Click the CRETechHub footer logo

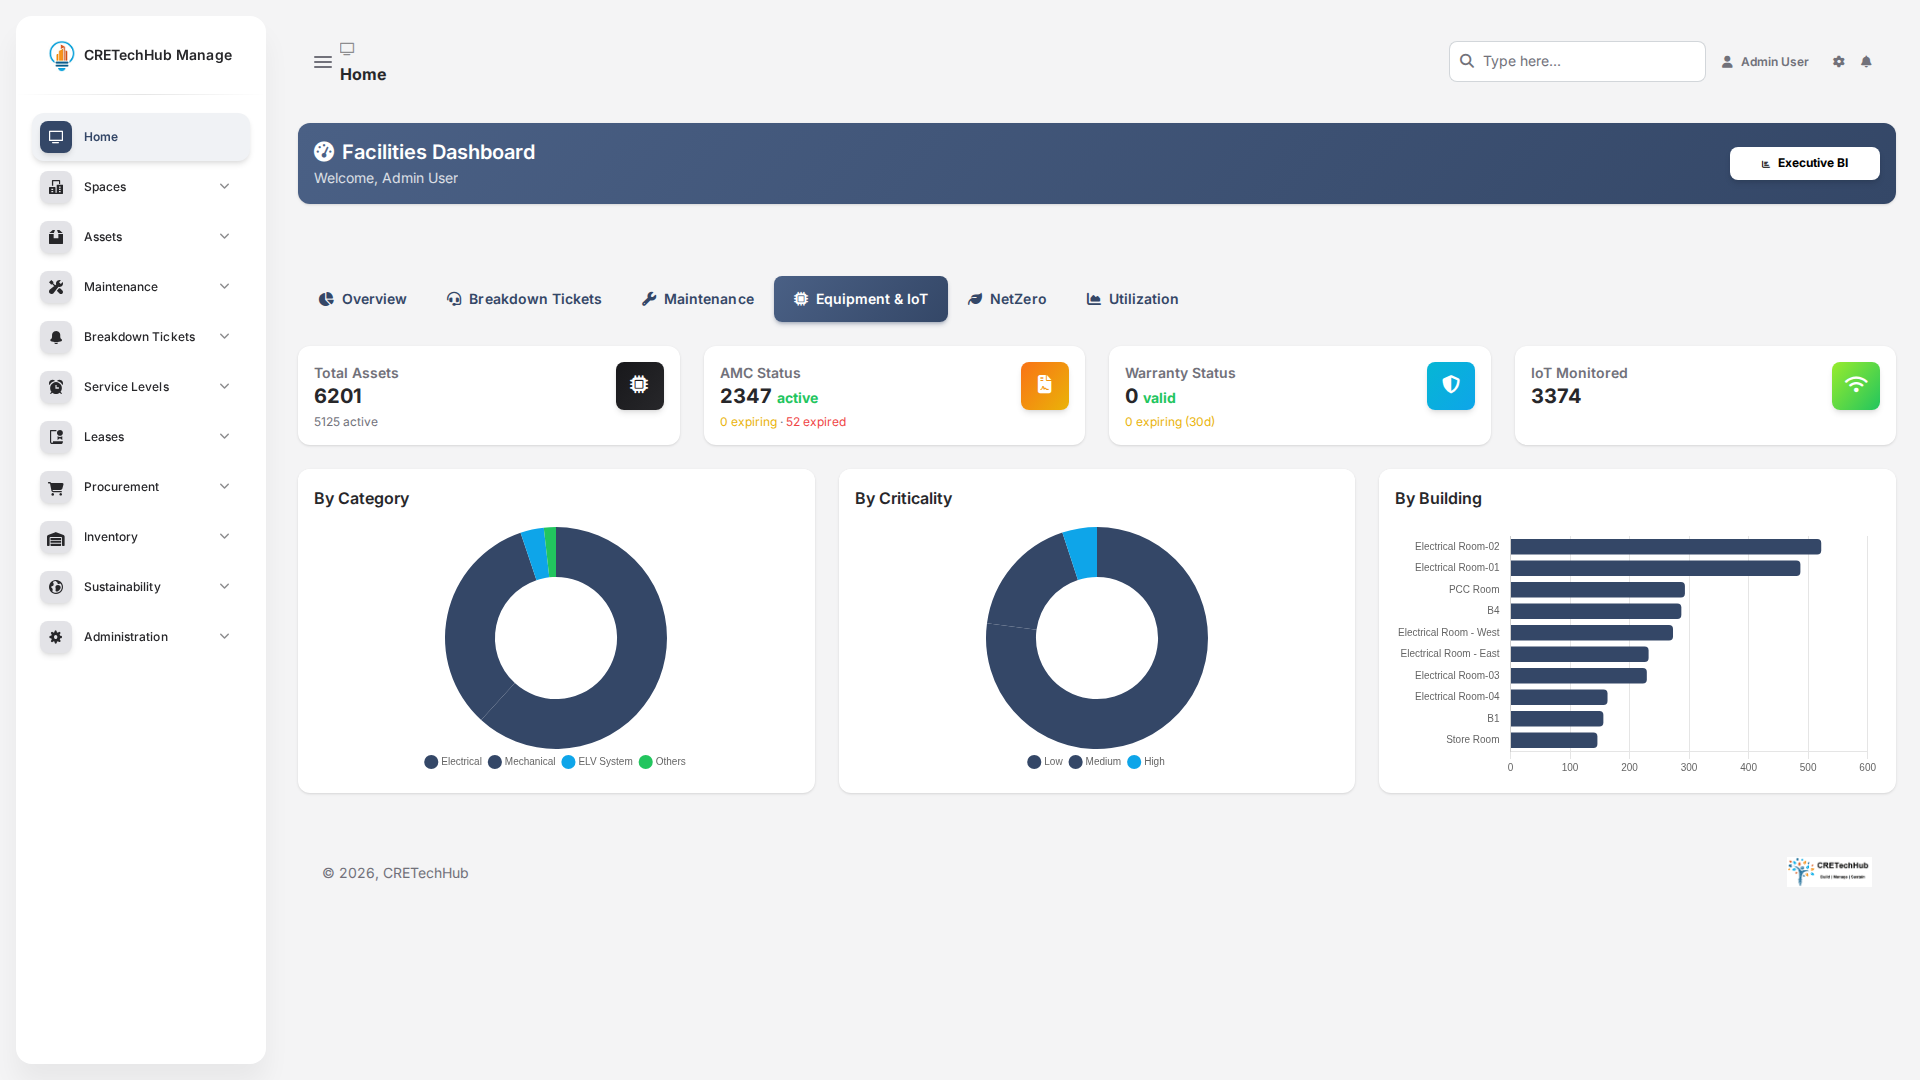(1829, 872)
